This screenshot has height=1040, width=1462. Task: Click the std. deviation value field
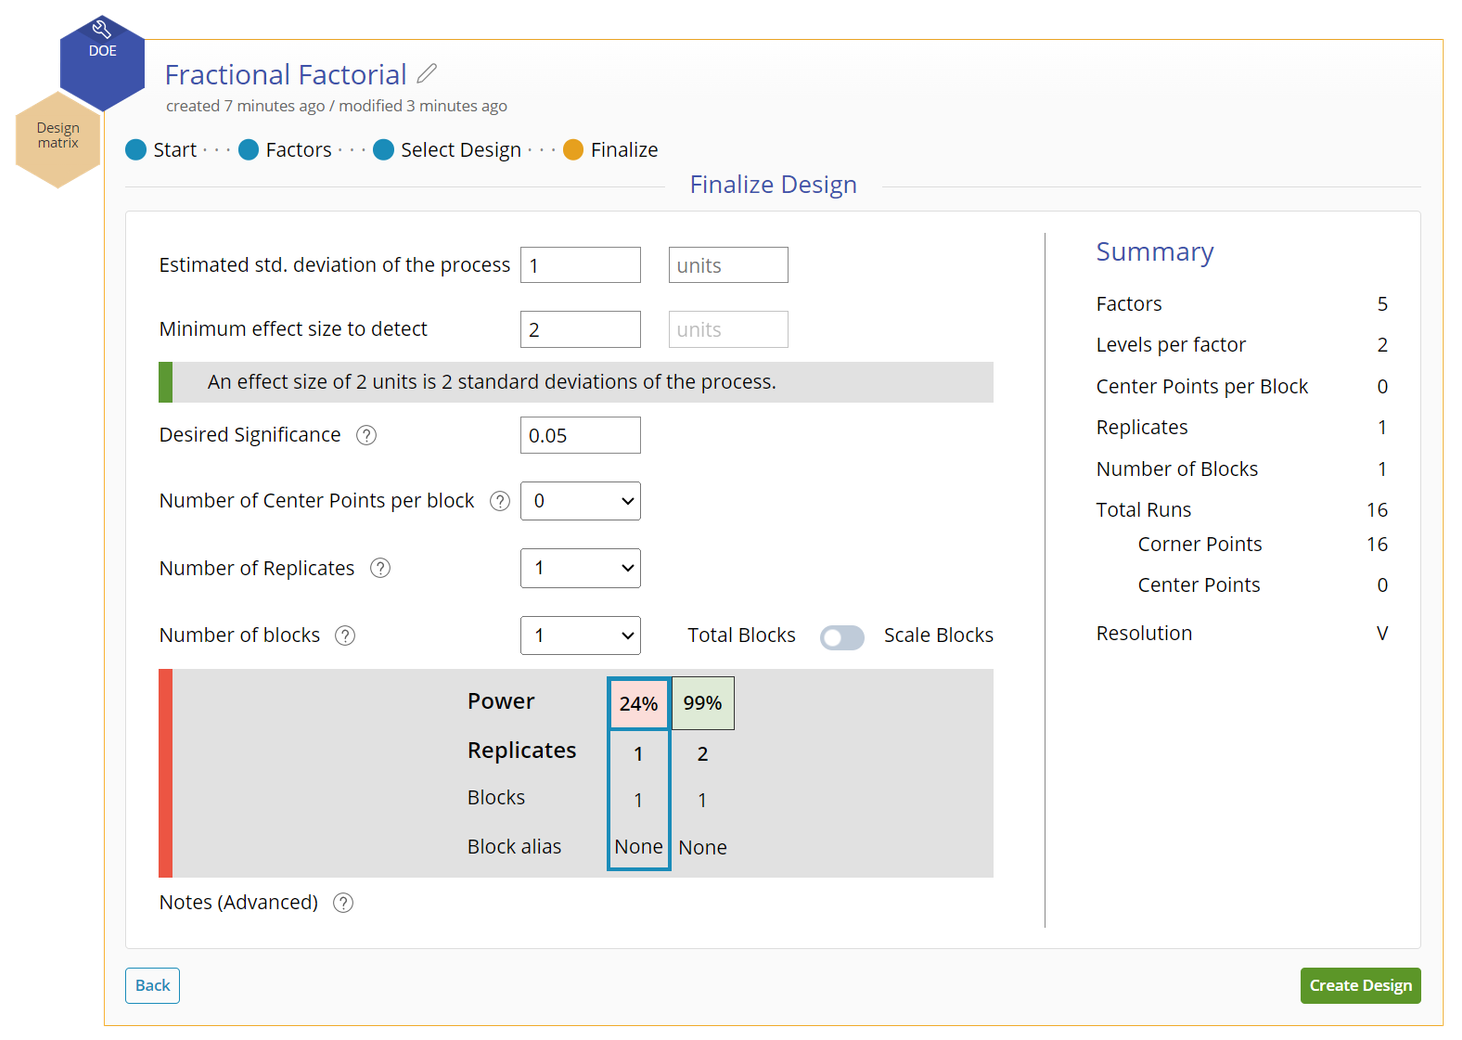580,265
